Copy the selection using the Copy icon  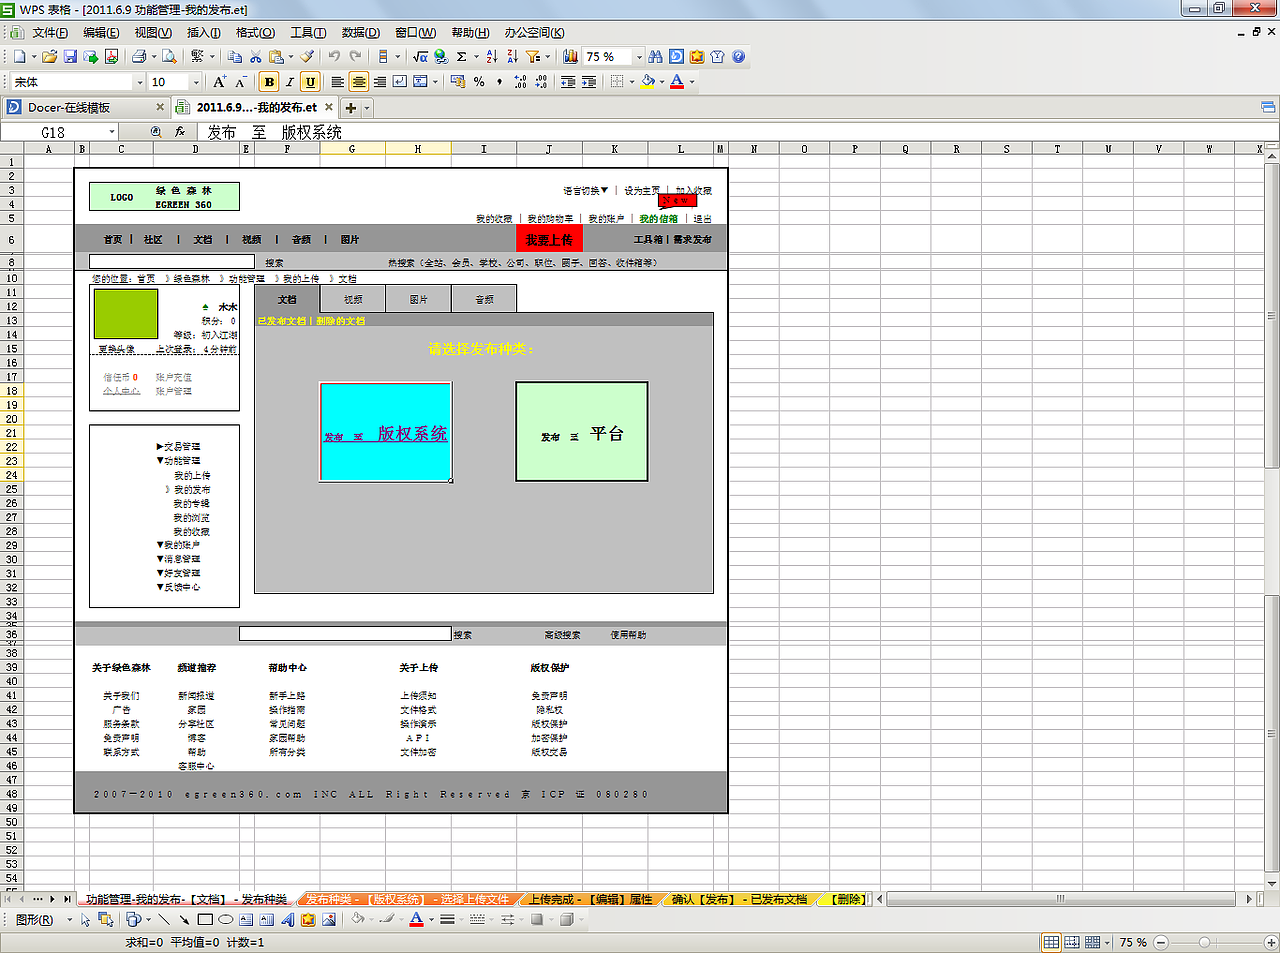(235, 57)
